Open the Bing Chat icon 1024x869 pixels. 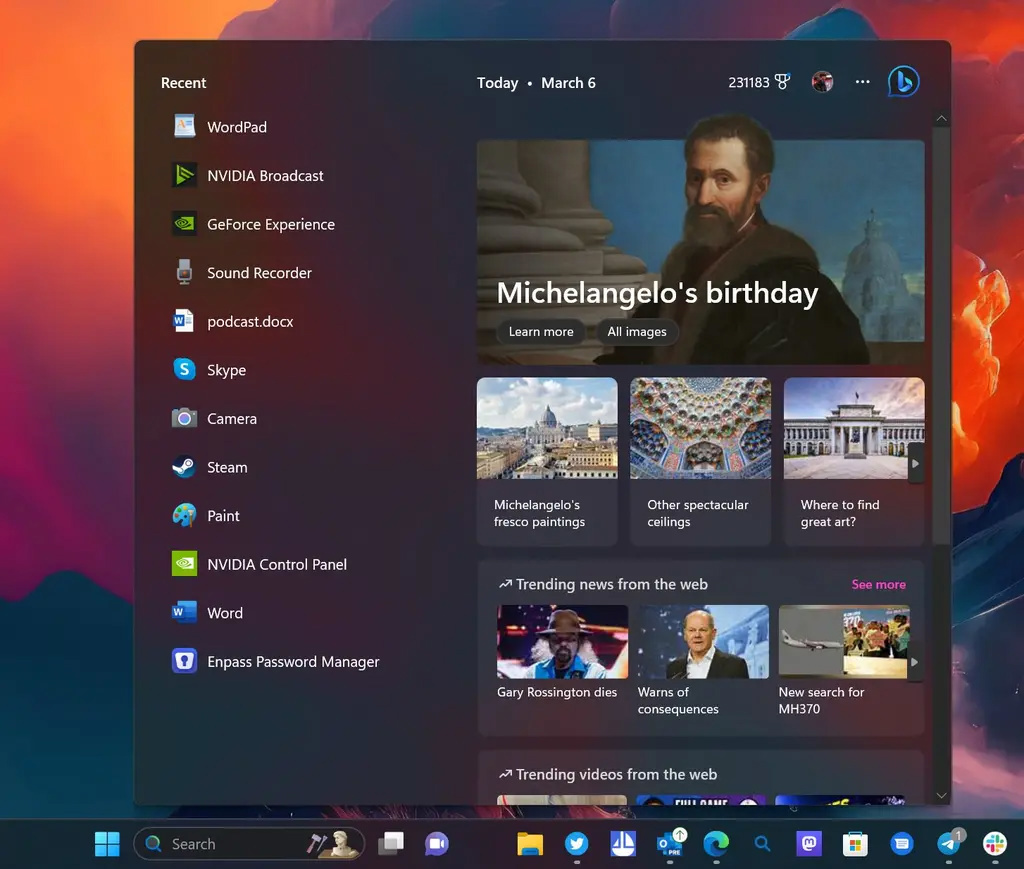903,82
